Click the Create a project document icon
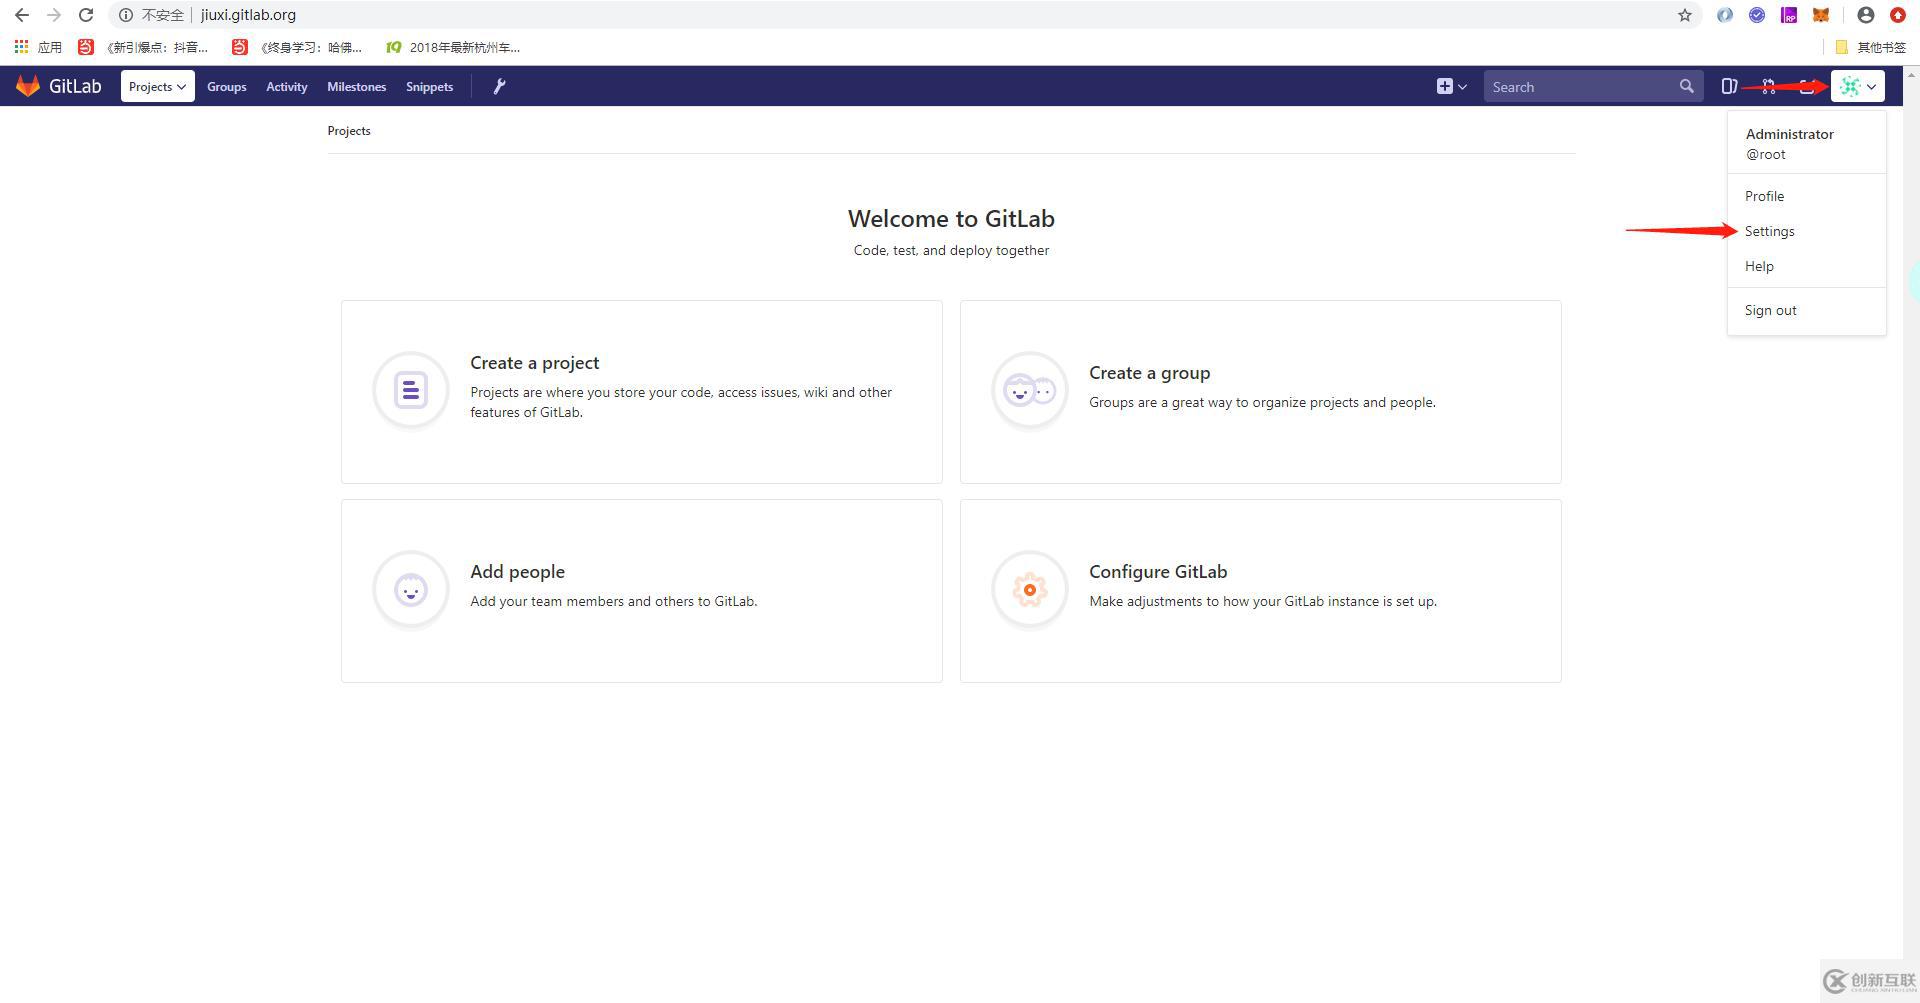 (x=410, y=390)
